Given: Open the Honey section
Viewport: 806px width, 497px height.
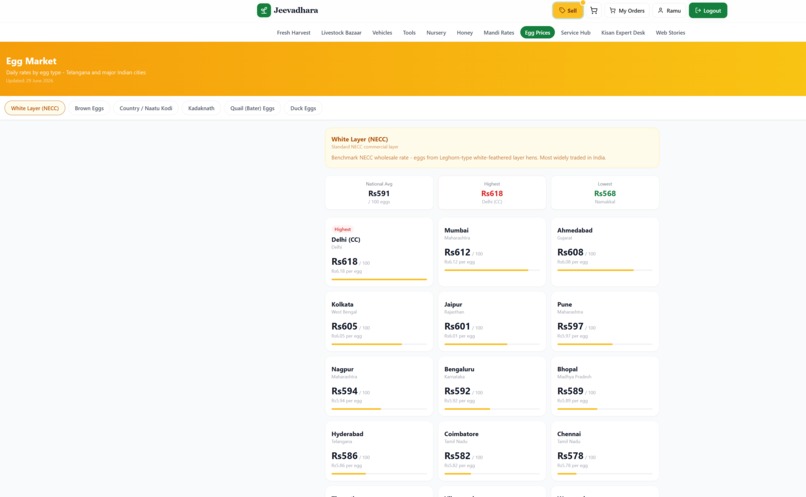Looking at the screenshot, I should [465, 32].
